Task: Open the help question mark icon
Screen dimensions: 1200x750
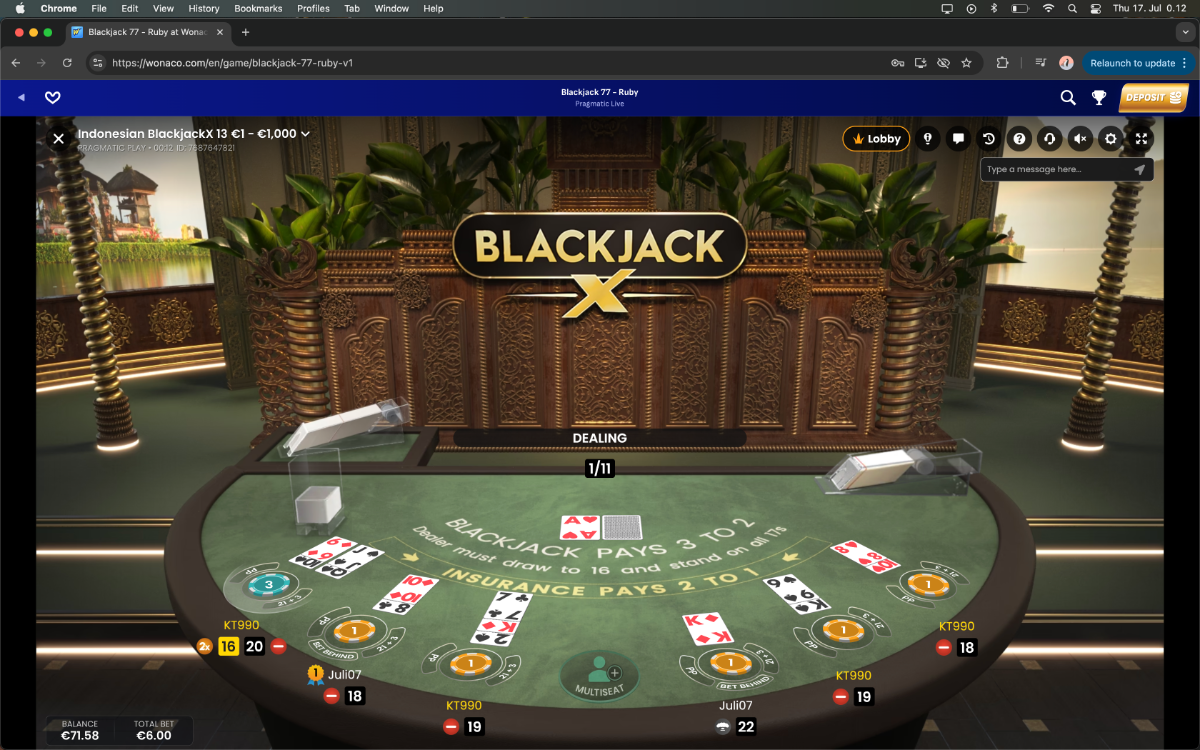Action: click(1019, 139)
